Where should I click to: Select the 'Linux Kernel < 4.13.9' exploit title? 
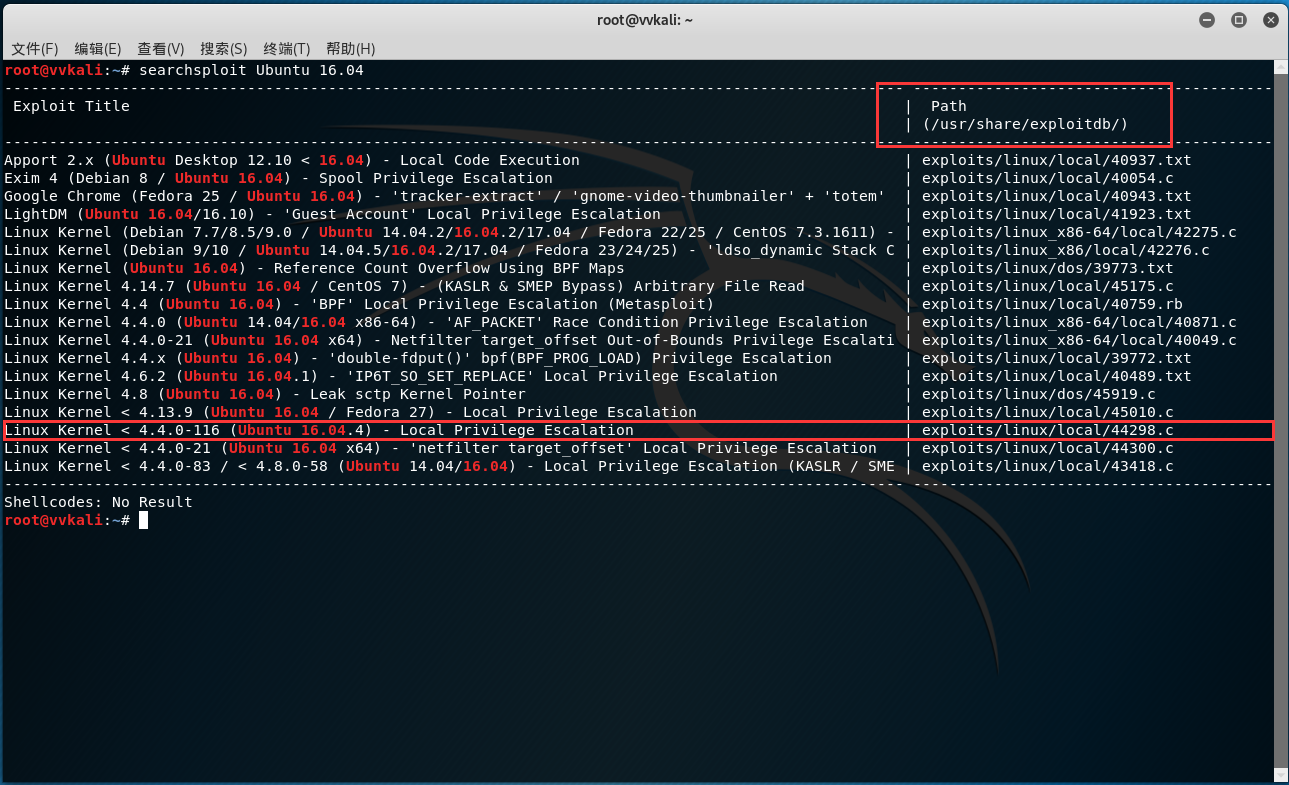click(x=350, y=412)
